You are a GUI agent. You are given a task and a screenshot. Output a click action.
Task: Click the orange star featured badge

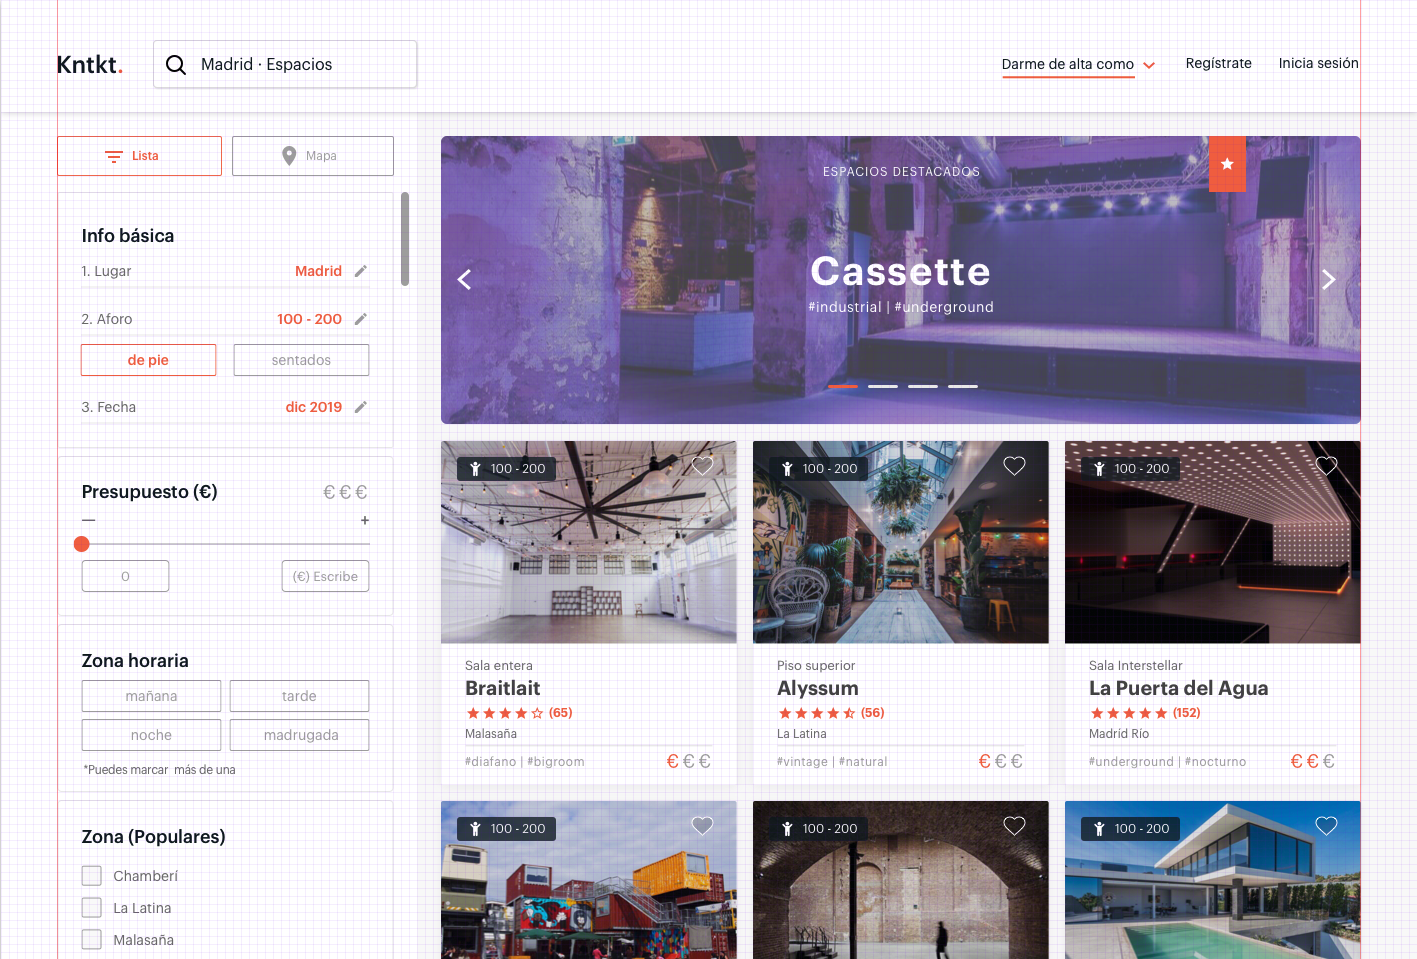point(1227,164)
